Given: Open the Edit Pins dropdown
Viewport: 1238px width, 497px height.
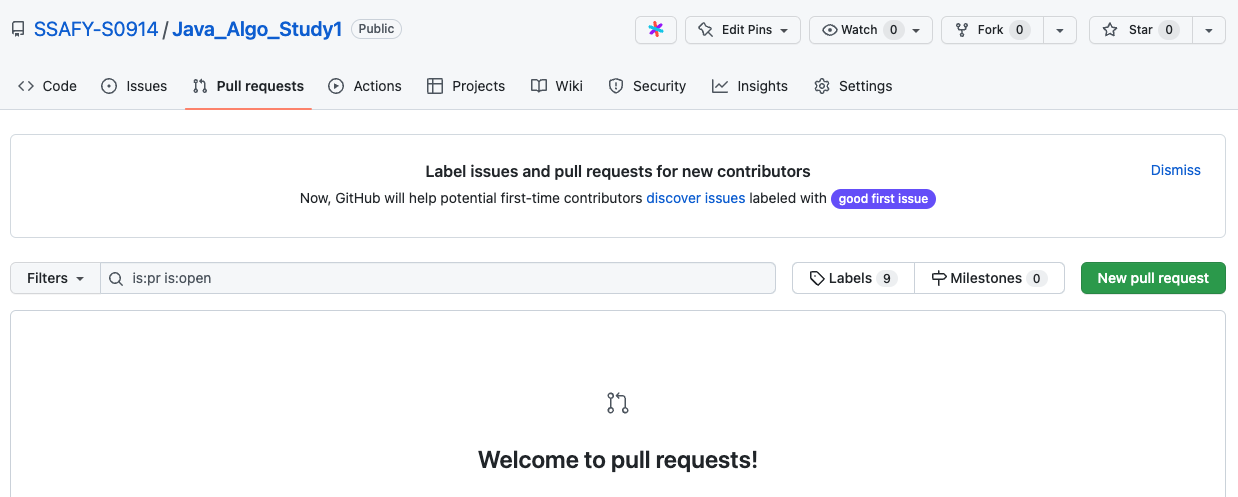Looking at the screenshot, I should tap(743, 30).
